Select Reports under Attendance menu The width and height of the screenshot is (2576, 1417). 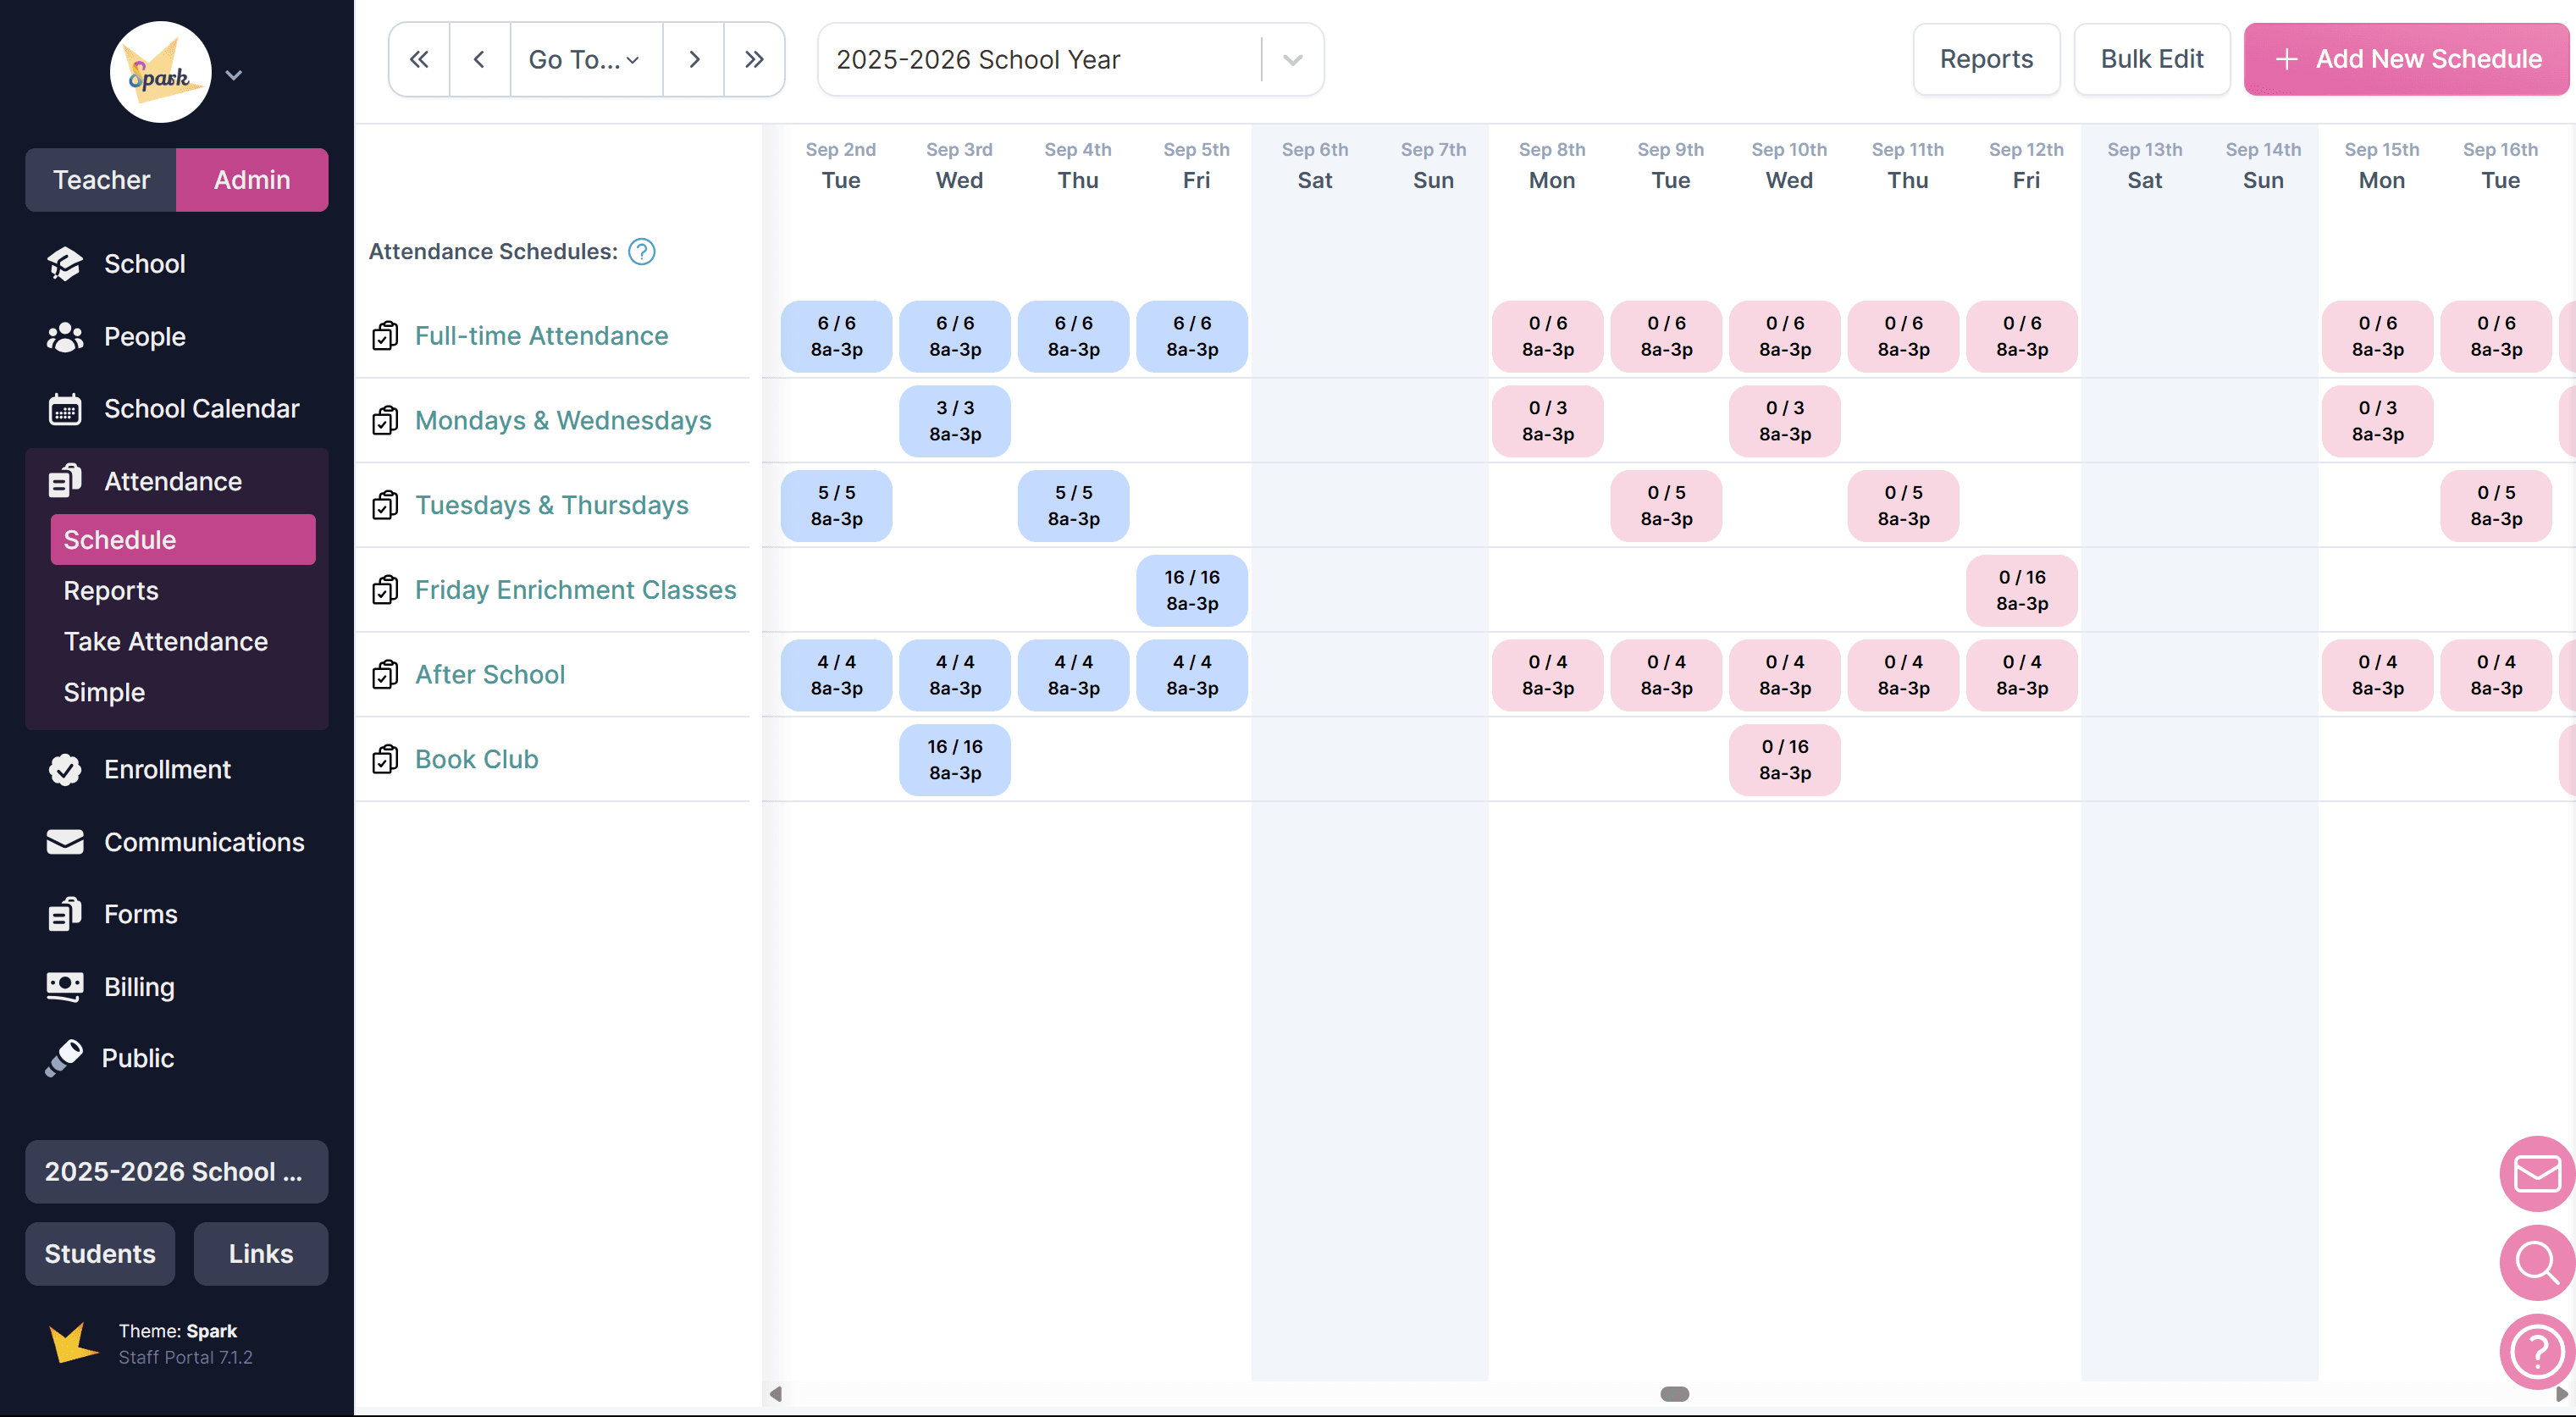111,590
